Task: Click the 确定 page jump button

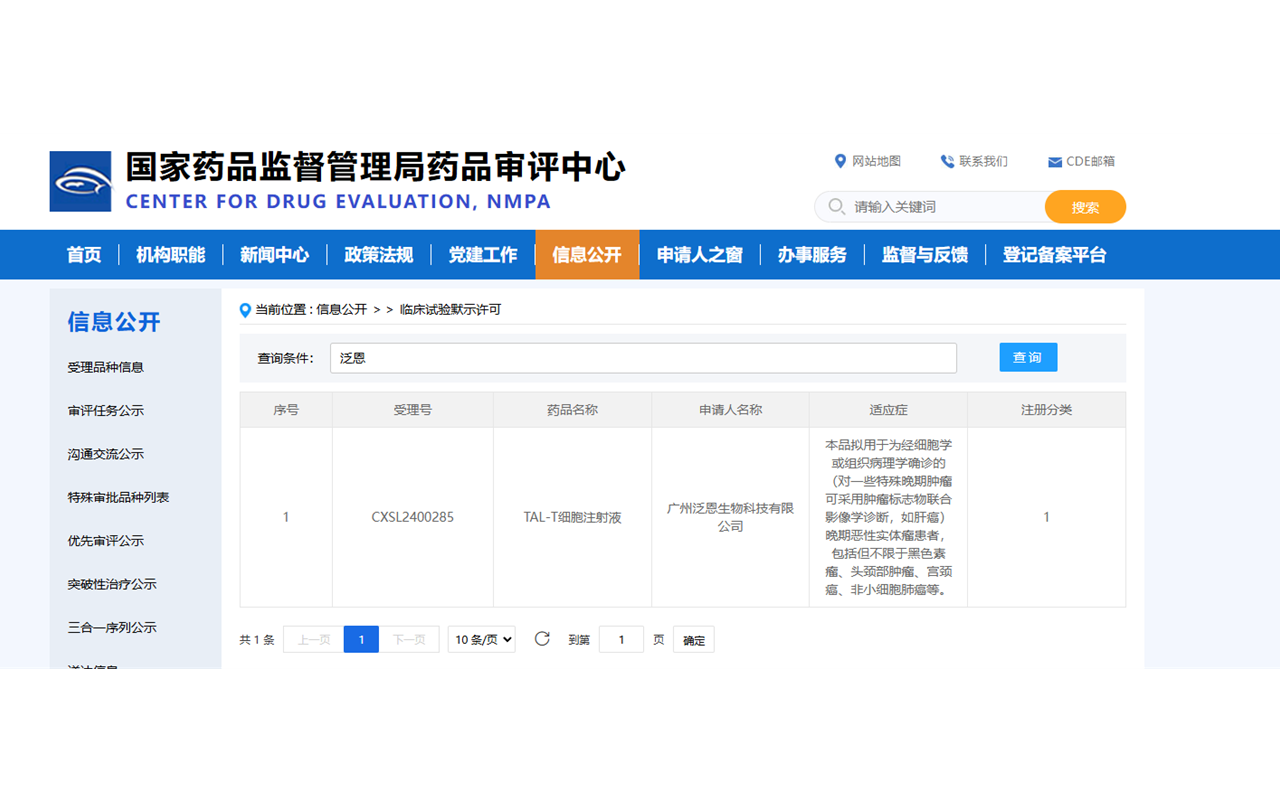Action: [694, 640]
